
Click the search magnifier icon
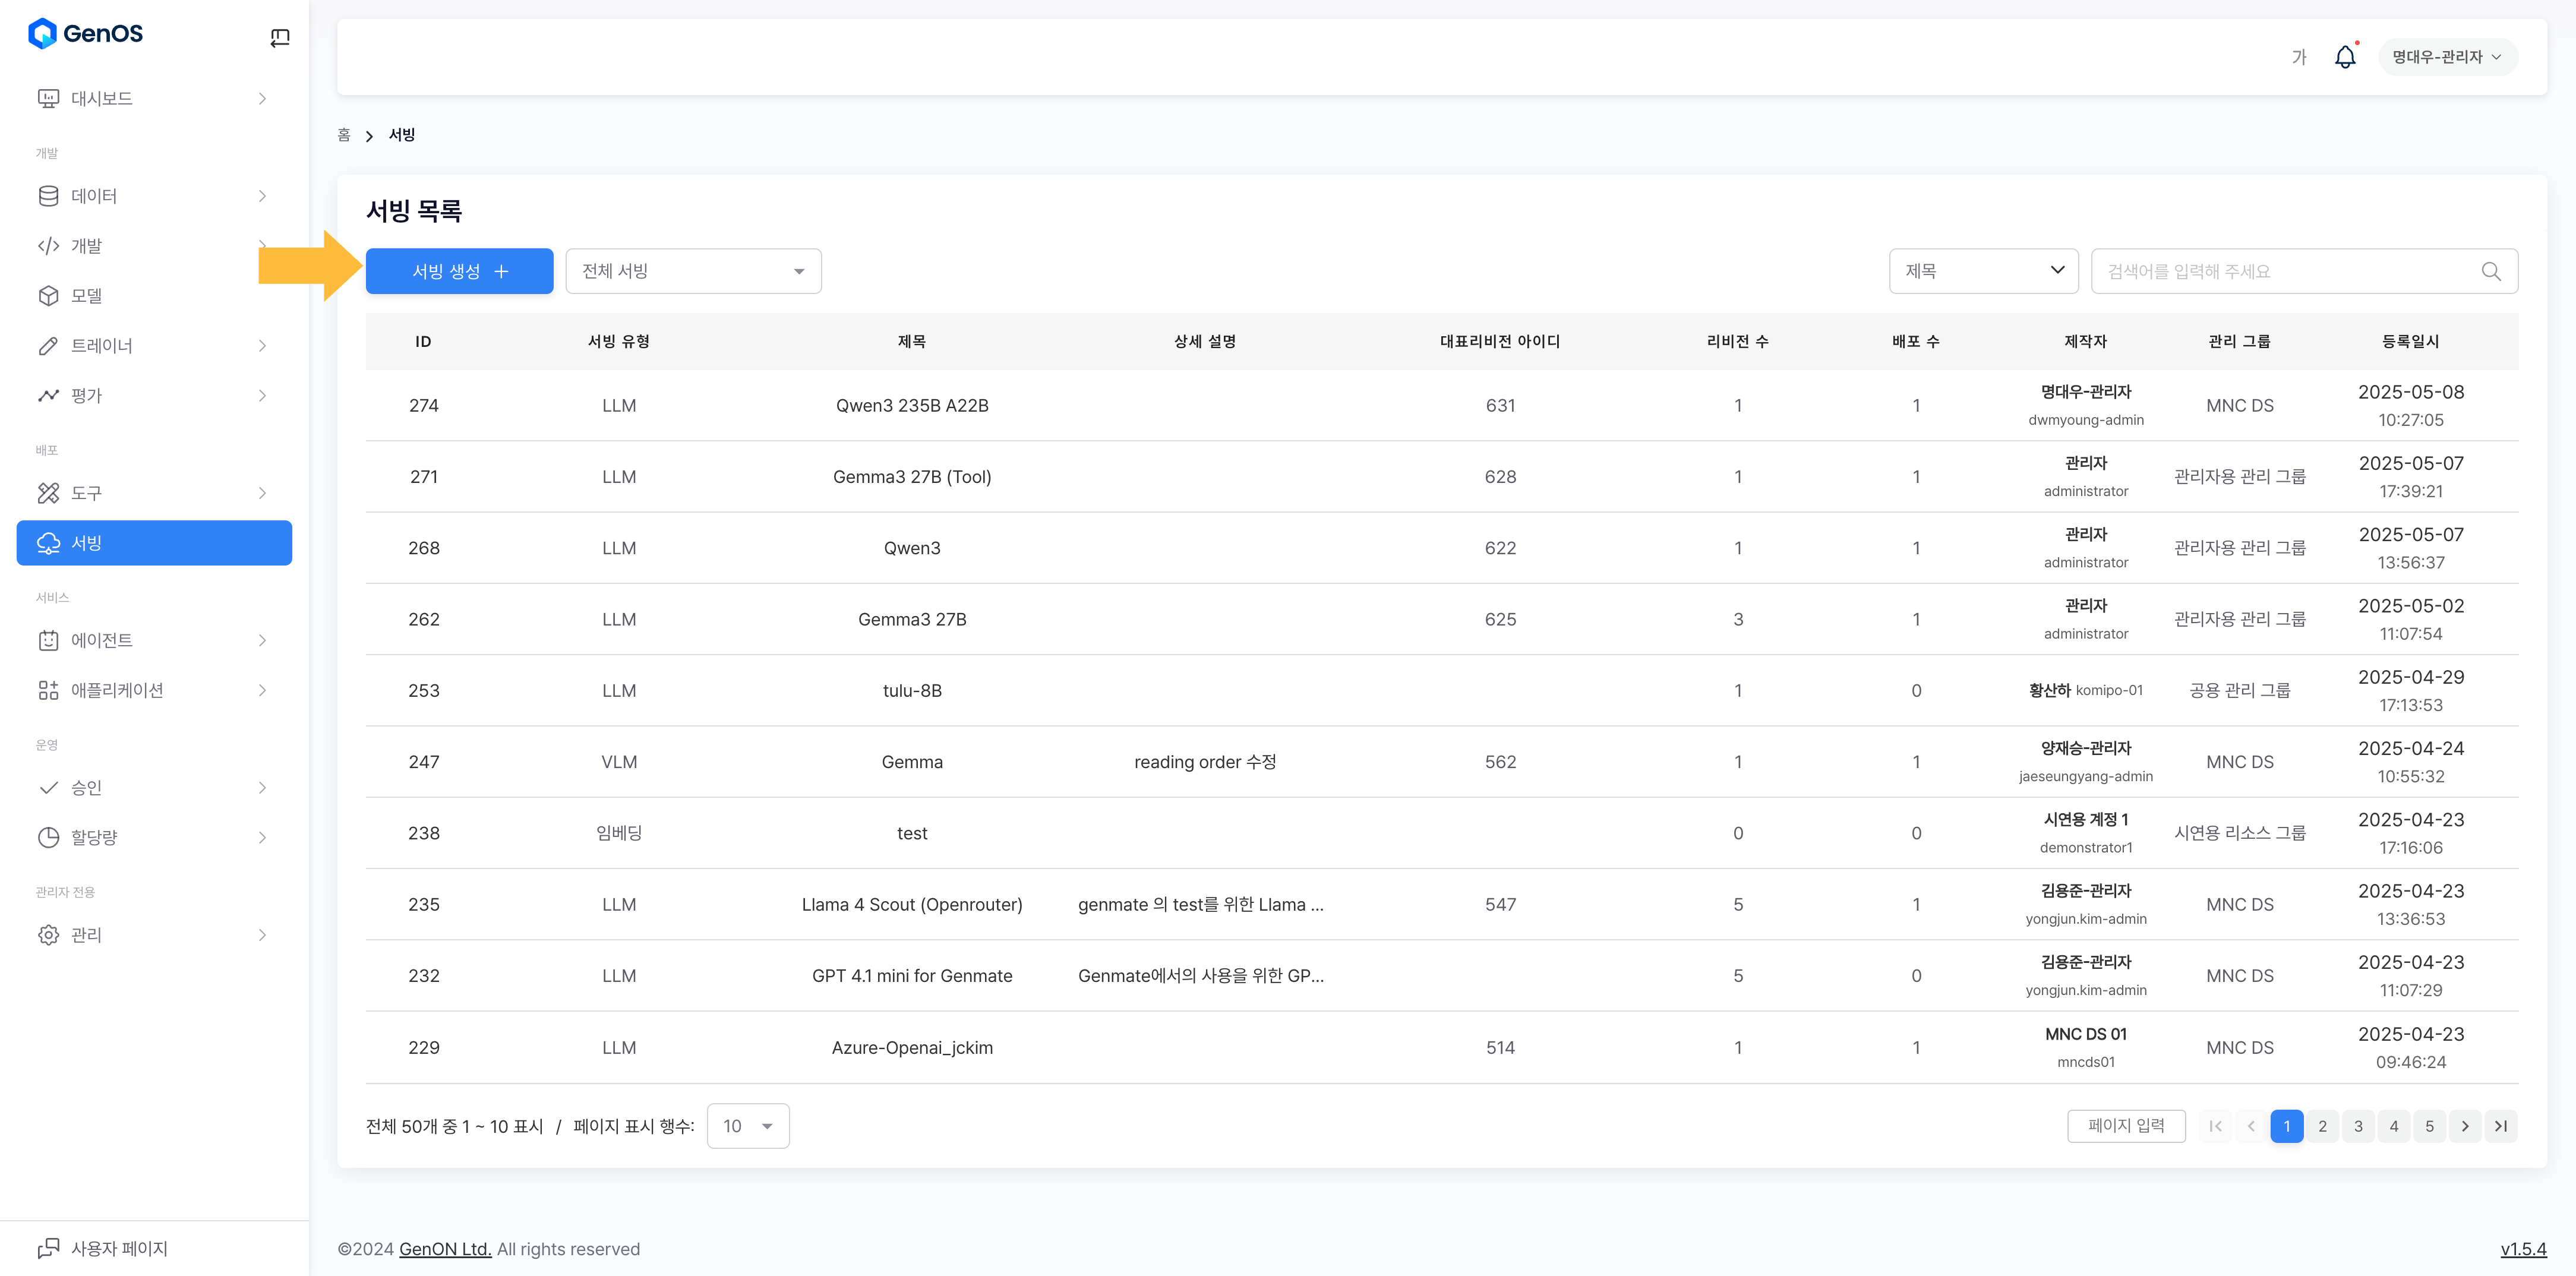(2490, 271)
